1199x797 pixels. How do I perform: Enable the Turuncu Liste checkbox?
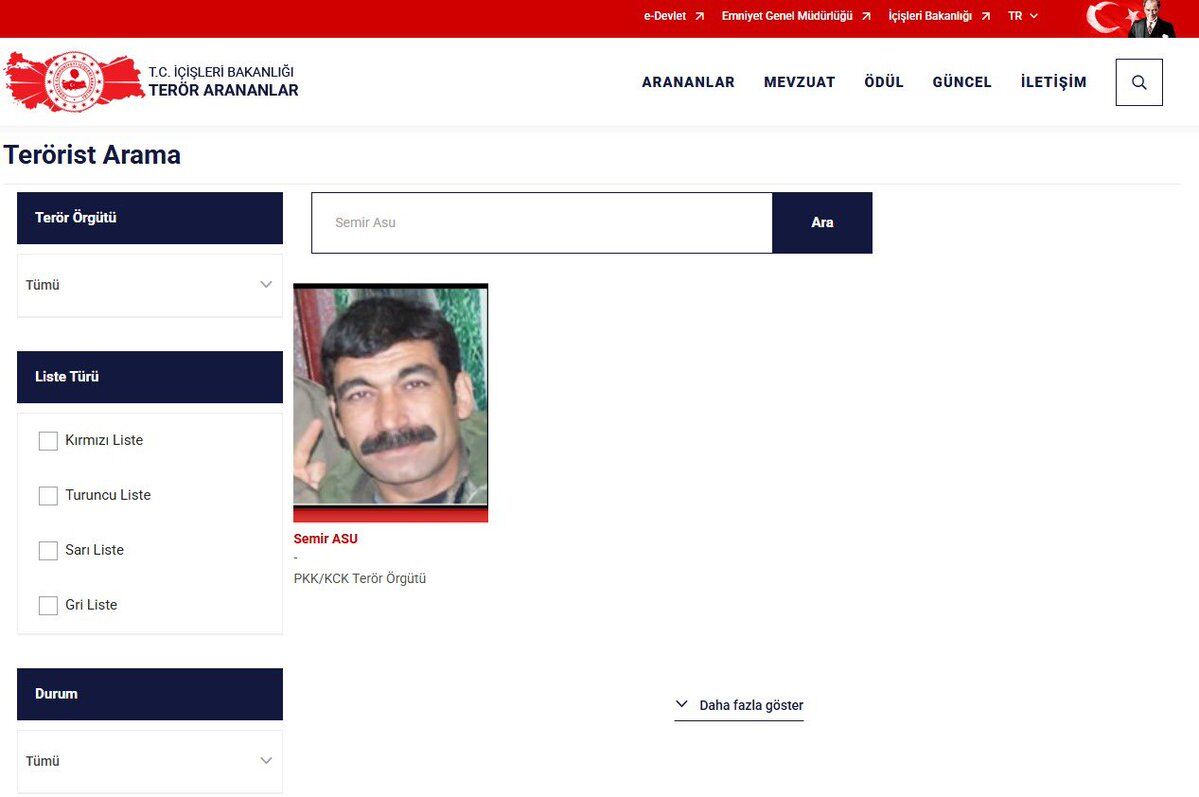(48, 496)
